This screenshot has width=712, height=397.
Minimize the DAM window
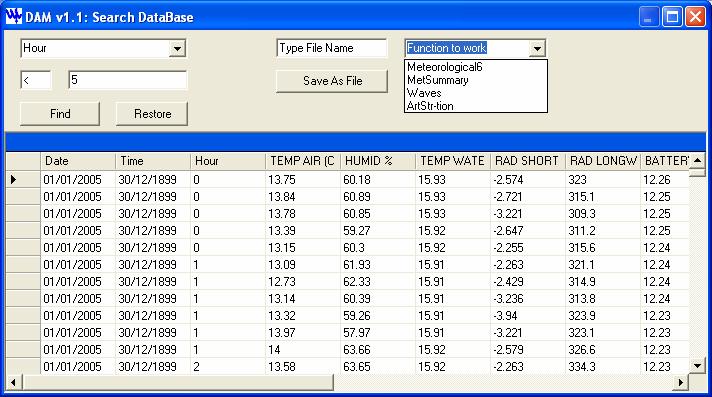[x=648, y=17]
